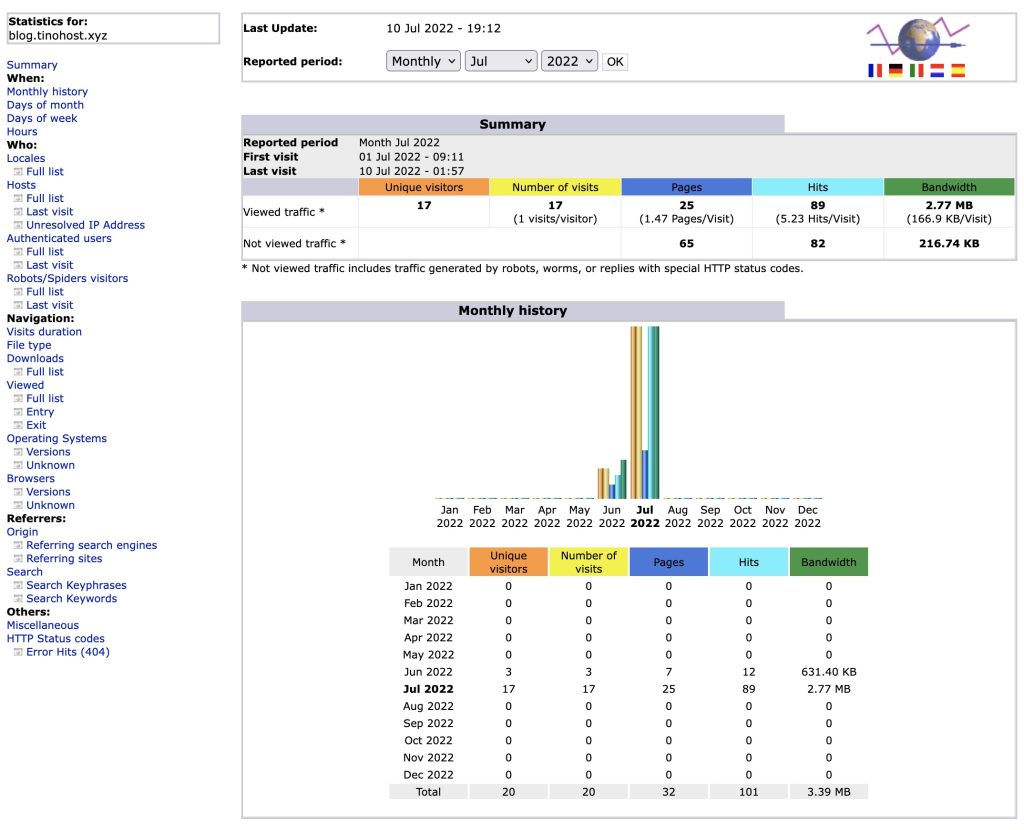This screenshot has height=830, width=1024.
Task: Switch language using the Dutch flag
Action: coord(937,71)
